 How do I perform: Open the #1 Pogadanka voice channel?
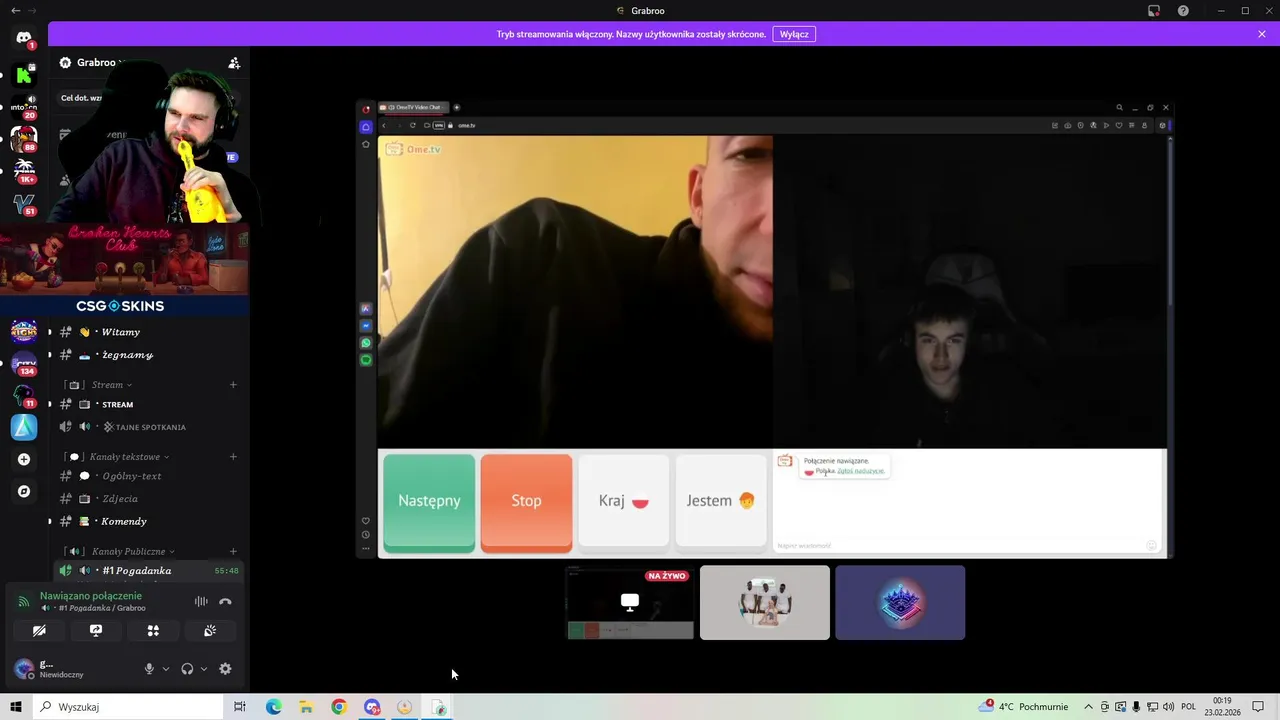pos(149,570)
